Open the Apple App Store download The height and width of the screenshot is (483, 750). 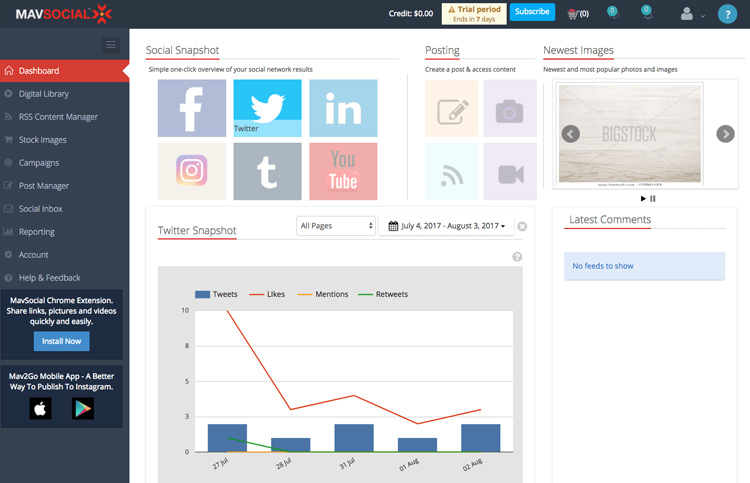tap(40, 408)
